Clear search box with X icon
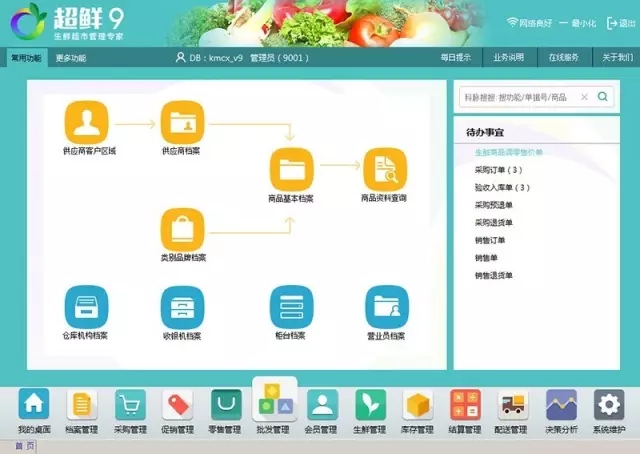Screen dimensions: 640x454 pos(584,97)
